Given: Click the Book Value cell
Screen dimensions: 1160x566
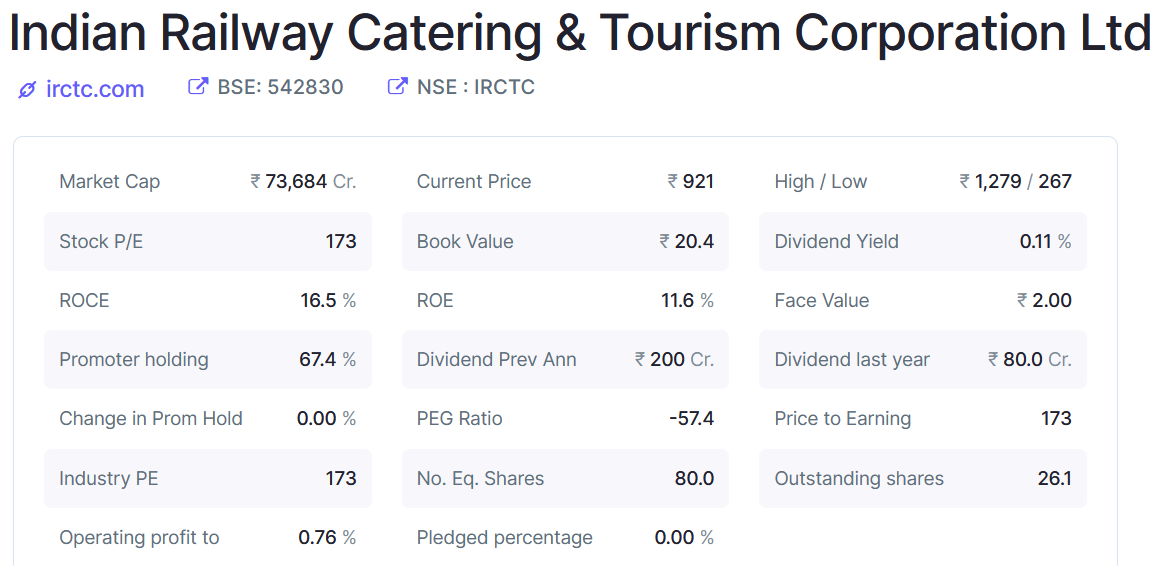Looking at the screenshot, I should (565, 241).
